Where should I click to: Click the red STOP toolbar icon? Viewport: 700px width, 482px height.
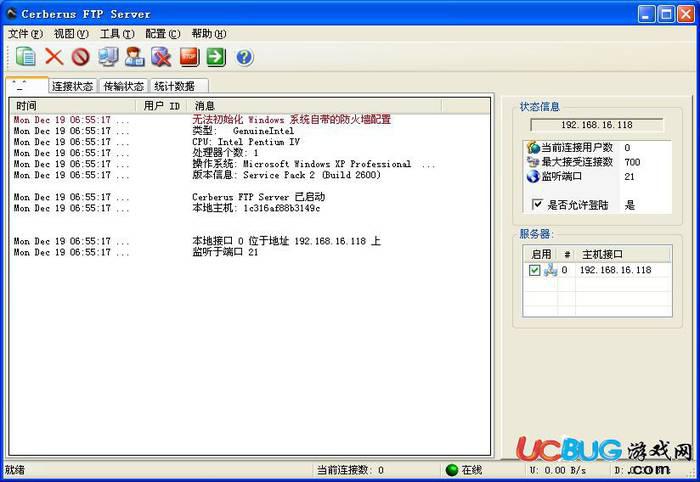[x=189, y=57]
